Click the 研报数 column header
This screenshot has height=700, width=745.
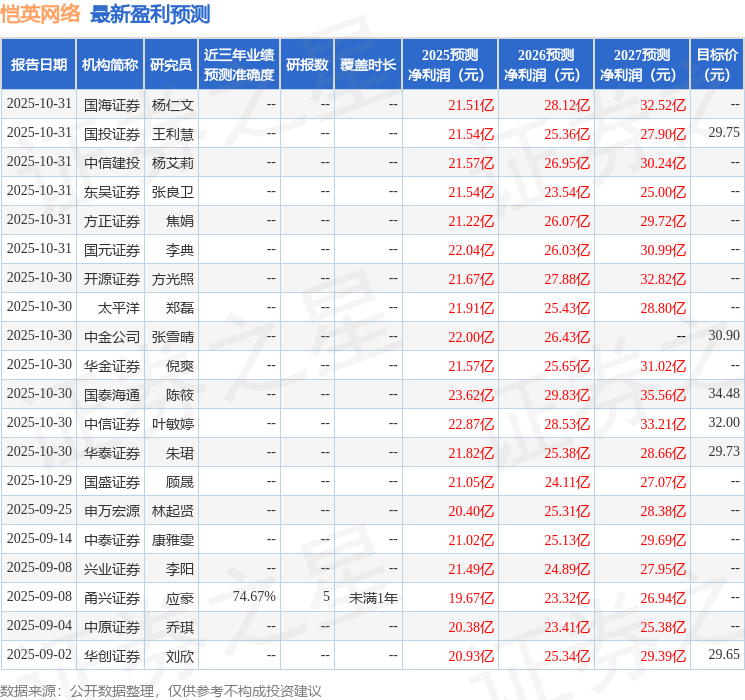pyautogui.click(x=307, y=65)
